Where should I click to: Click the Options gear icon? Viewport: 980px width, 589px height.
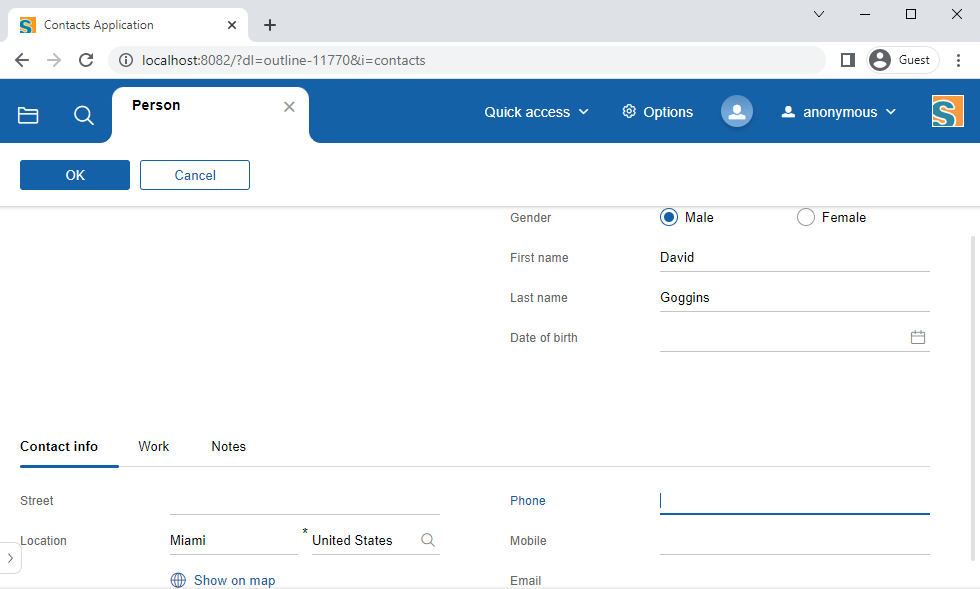pyautogui.click(x=629, y=112)
